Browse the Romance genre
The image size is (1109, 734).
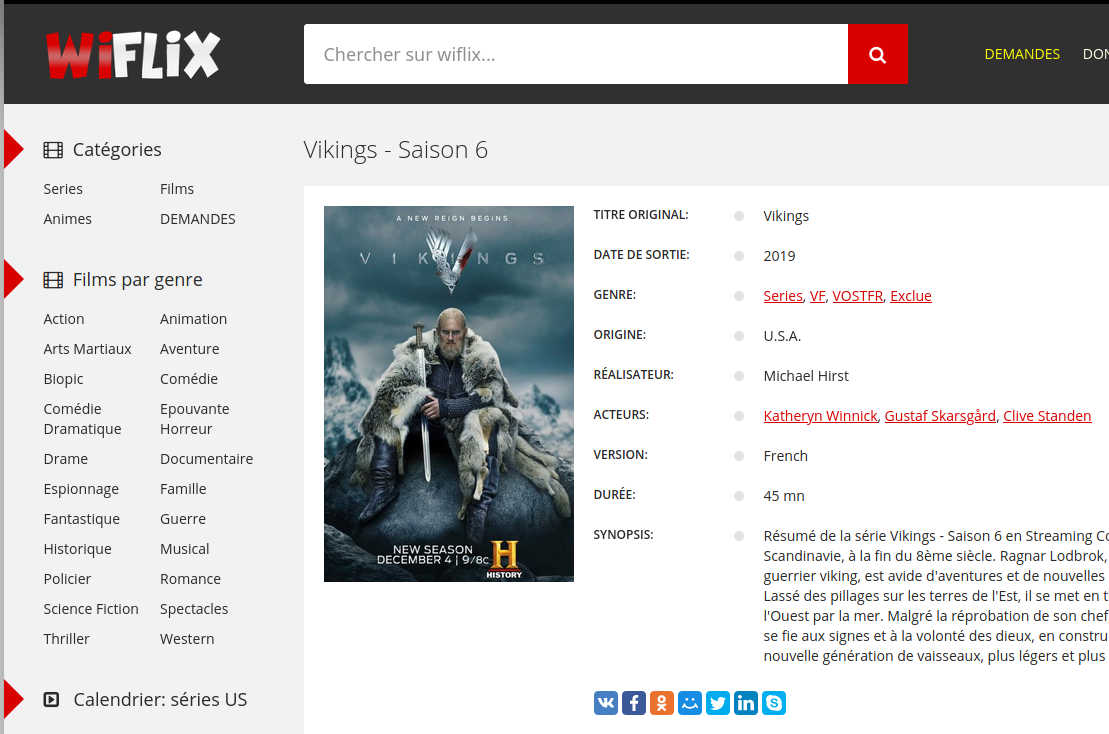tap(190, 579)
